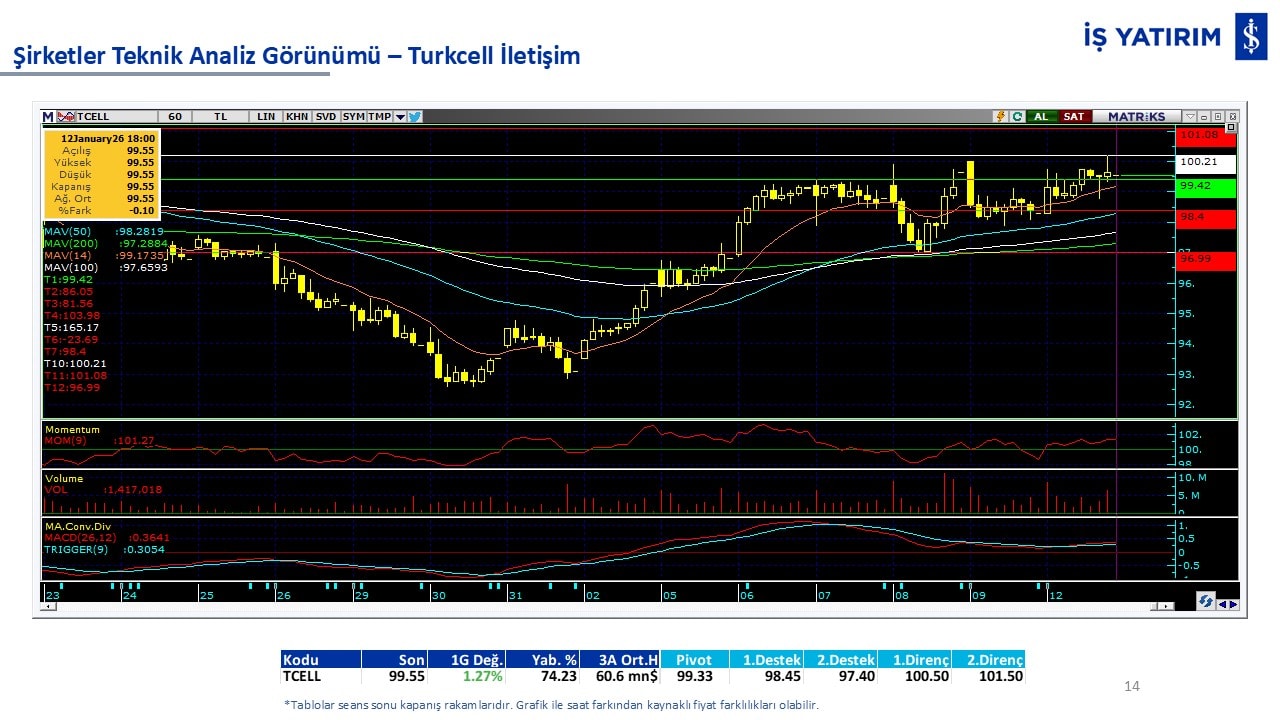
Task: Open the Twitter bird icon
Action: pyautogui.click(x=415, y=116)
